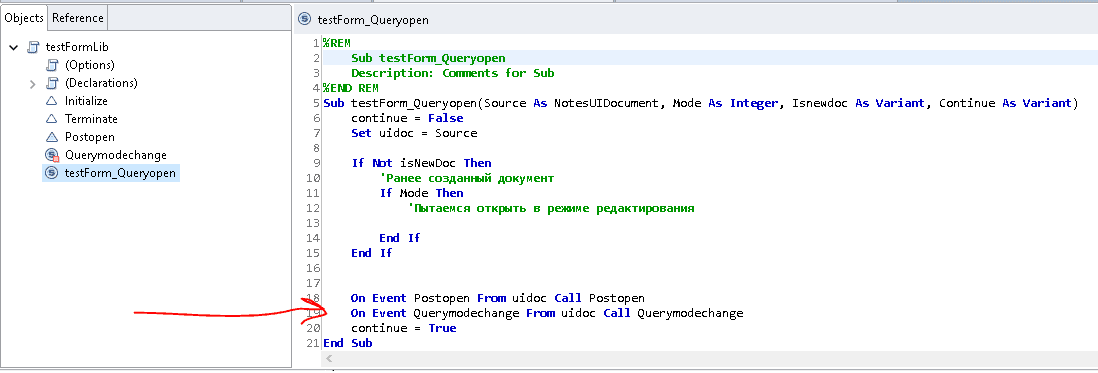Click the testForm_Queryopen editor title

pos(373,20)
